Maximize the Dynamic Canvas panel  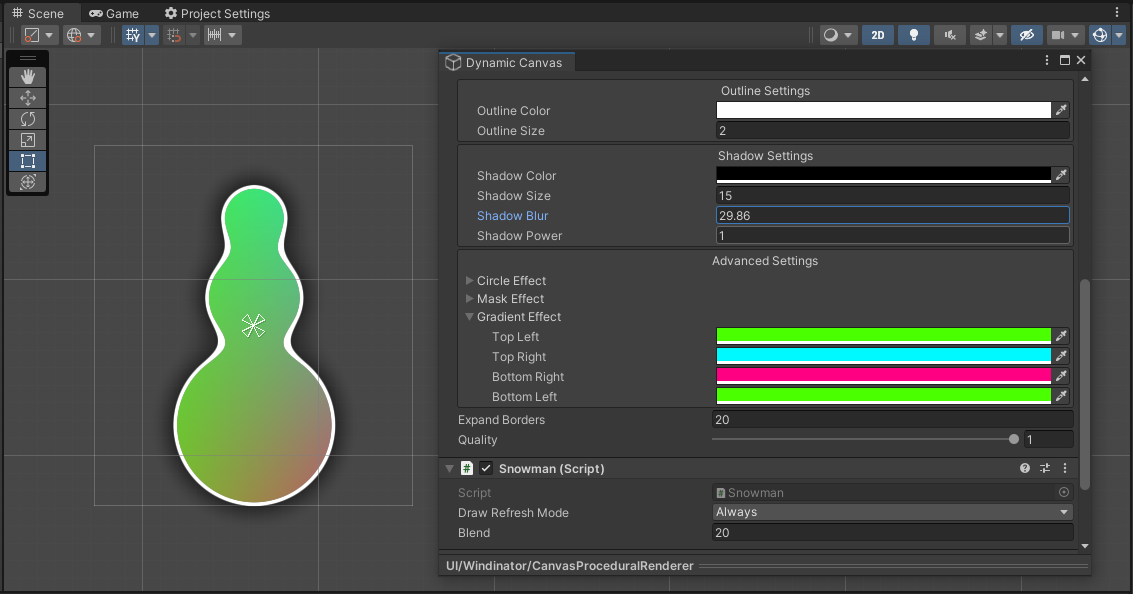1064,60
